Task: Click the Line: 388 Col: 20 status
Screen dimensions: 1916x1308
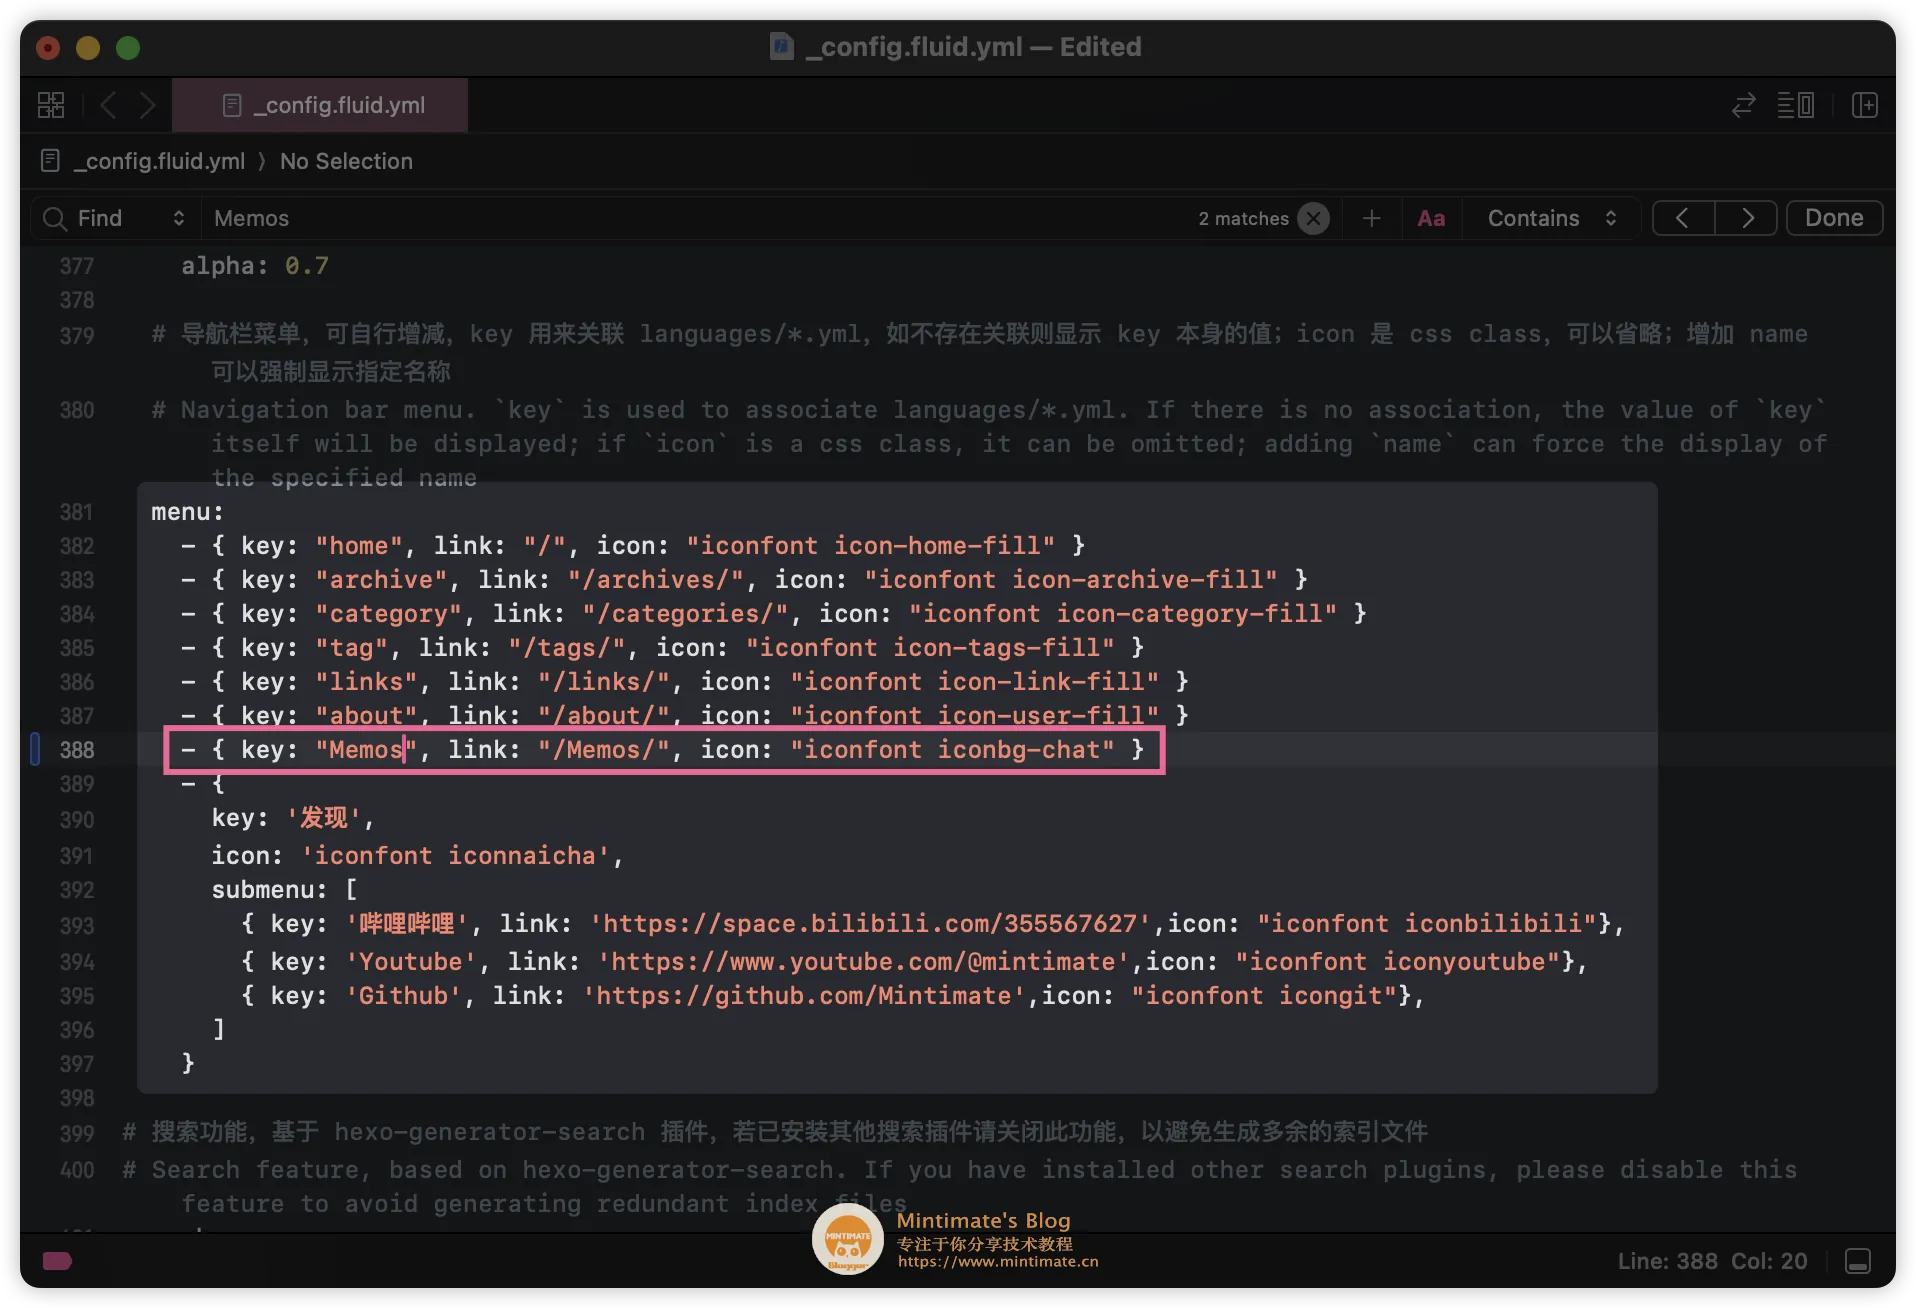Action: click(1712, 1261)
